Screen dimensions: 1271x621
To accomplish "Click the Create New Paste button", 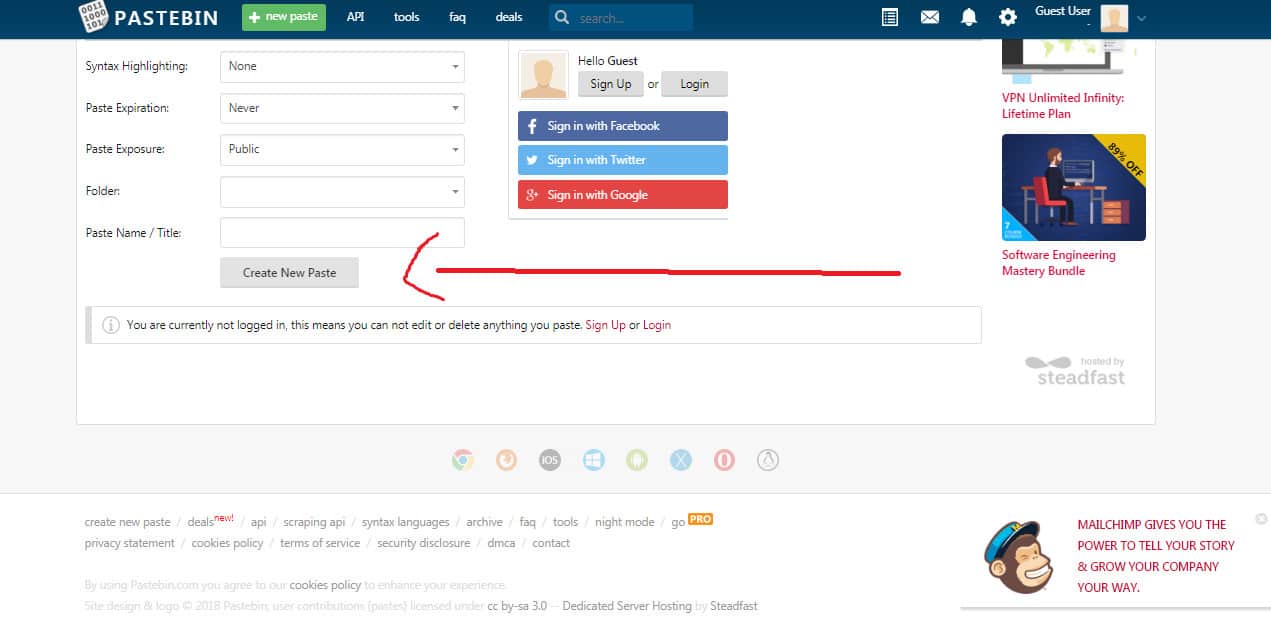I will [x=289, y=272].
